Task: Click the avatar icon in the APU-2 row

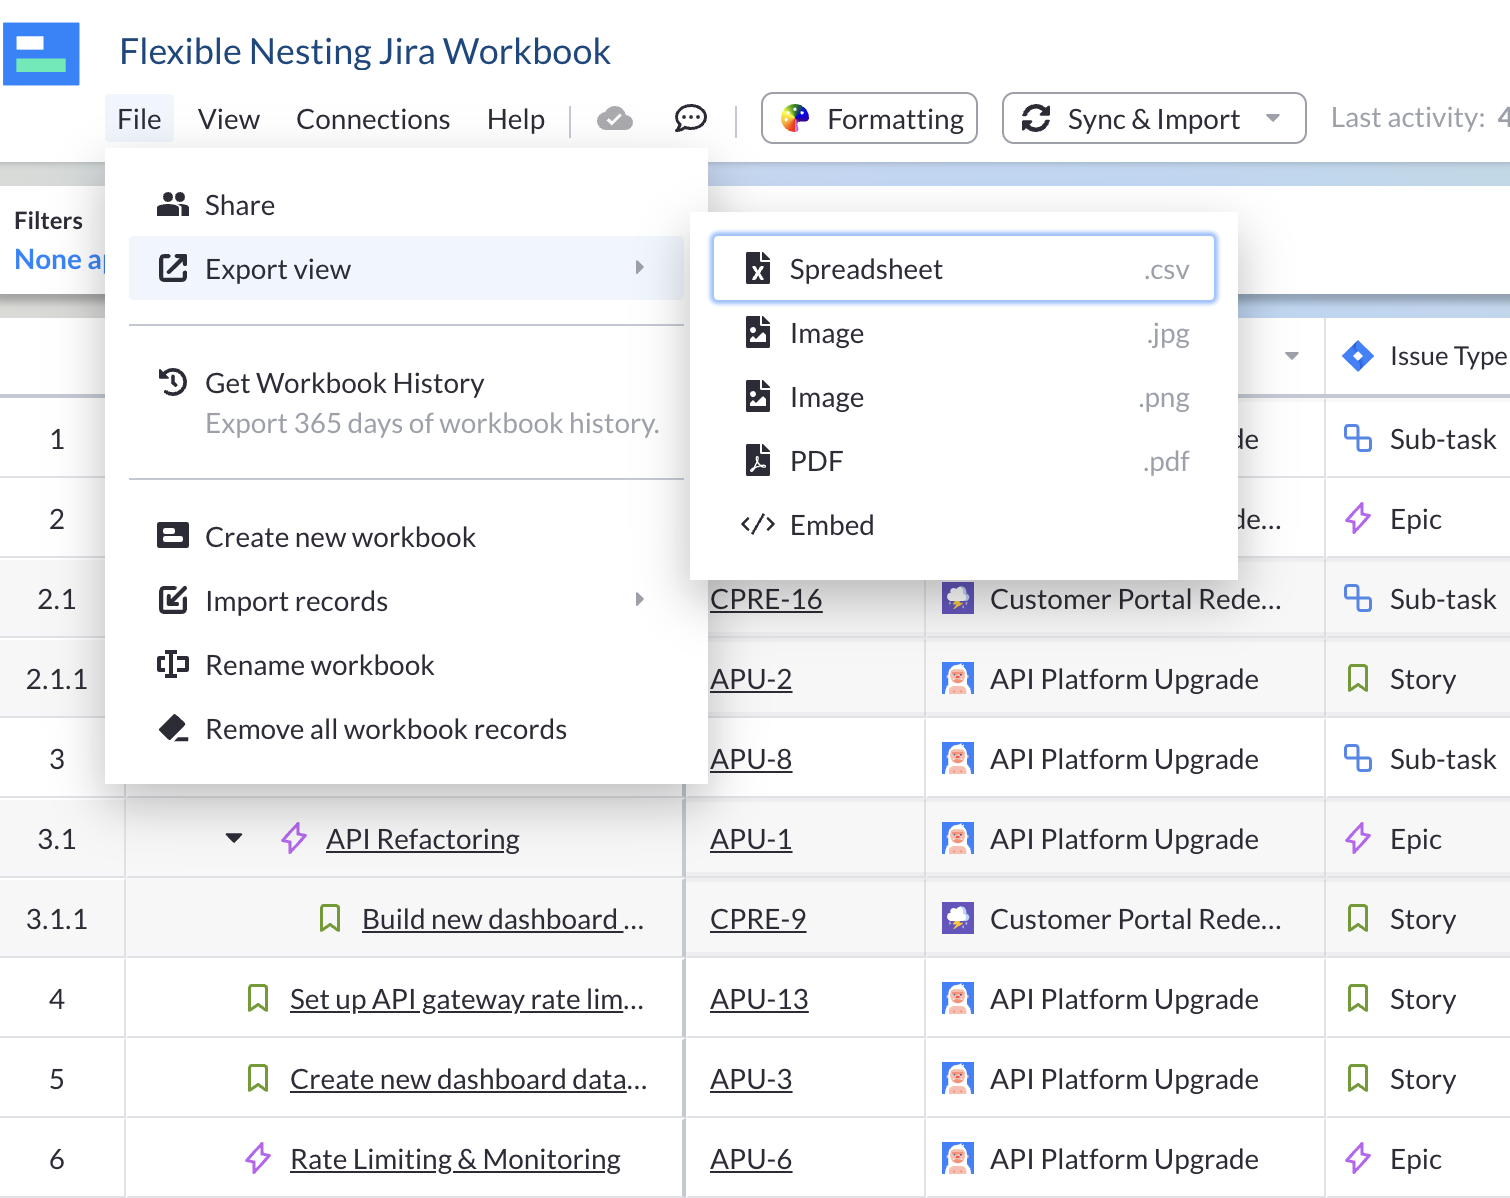Action: (x=957, y=679)
